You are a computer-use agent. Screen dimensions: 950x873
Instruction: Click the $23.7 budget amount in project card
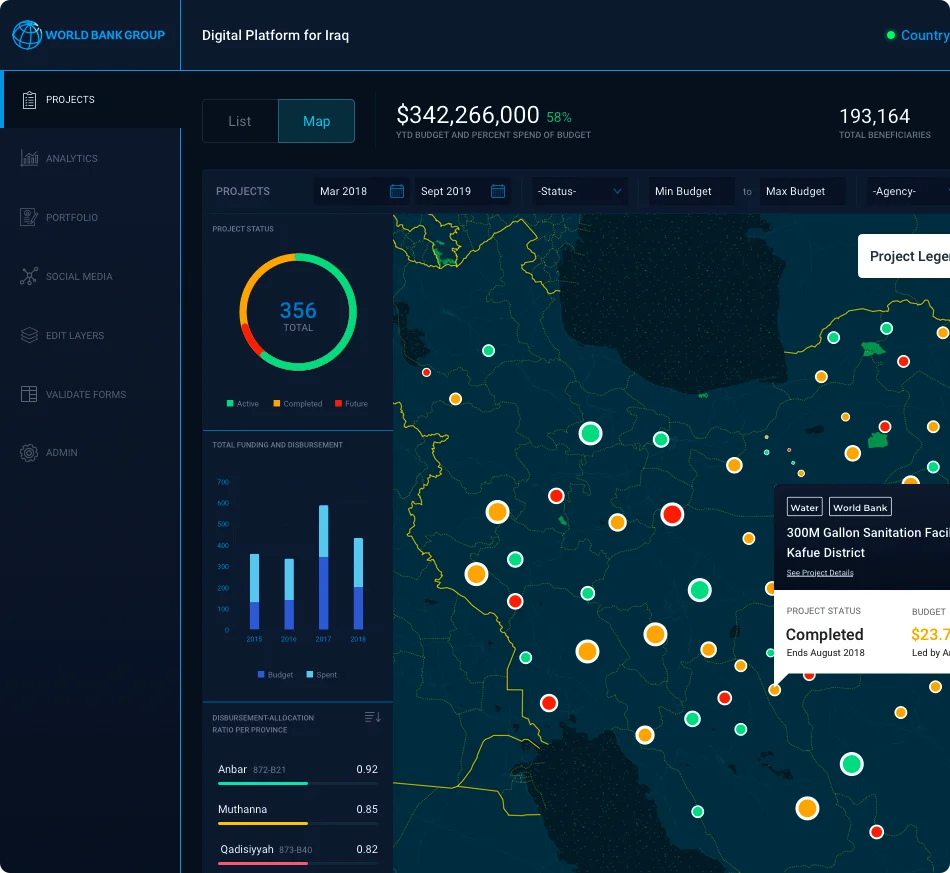(x=931, y=634)
